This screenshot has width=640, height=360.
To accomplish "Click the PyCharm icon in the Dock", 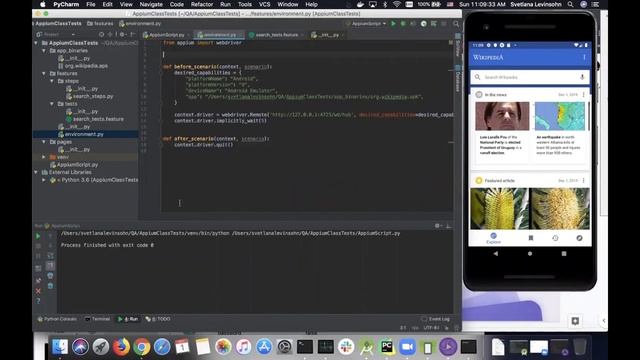I will point(387,347).
